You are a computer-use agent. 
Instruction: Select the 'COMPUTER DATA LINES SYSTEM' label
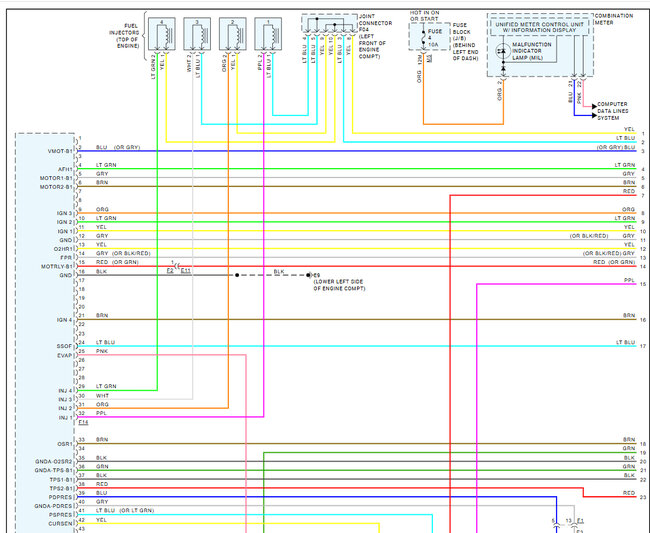click(x=613, y=111)
